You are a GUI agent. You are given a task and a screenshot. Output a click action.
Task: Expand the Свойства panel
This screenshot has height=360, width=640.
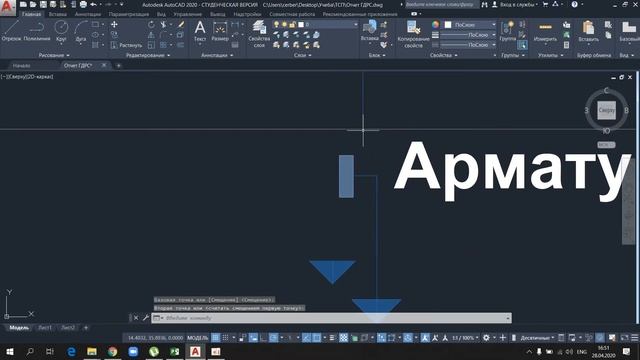[x=443, y=55]
